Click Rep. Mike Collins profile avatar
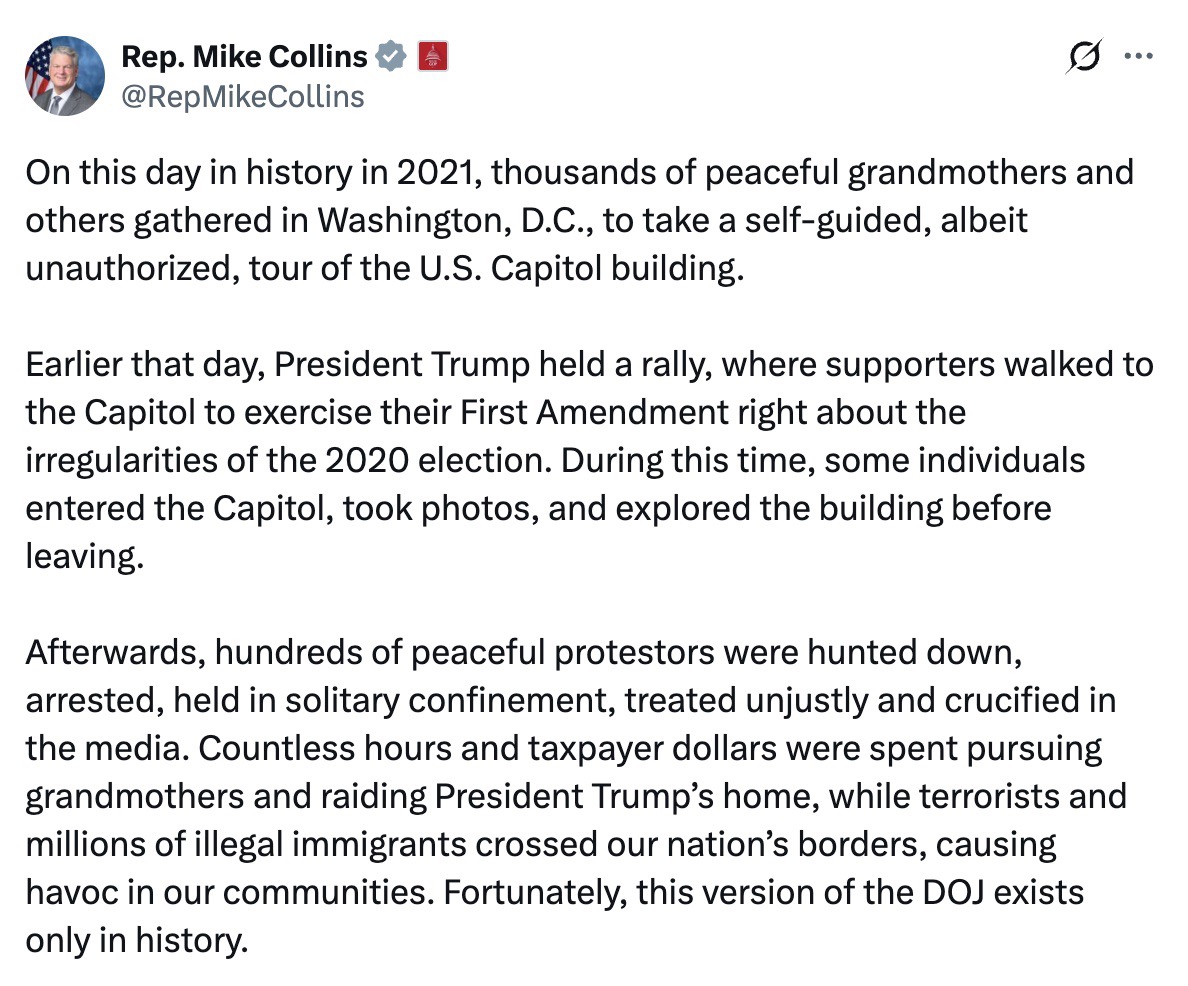Viewport: 1188px width, 986px height. [65, 76]
